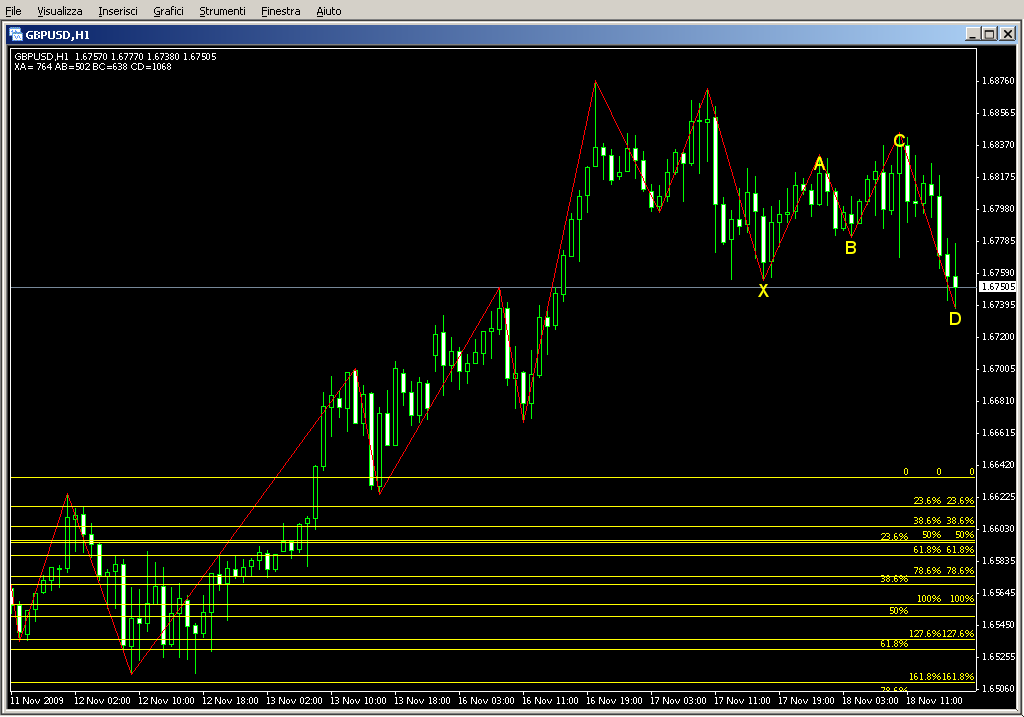Click the 1.66810 price axis label
The width and height of the screenshot is (1024, 717).
pos(999,401)
